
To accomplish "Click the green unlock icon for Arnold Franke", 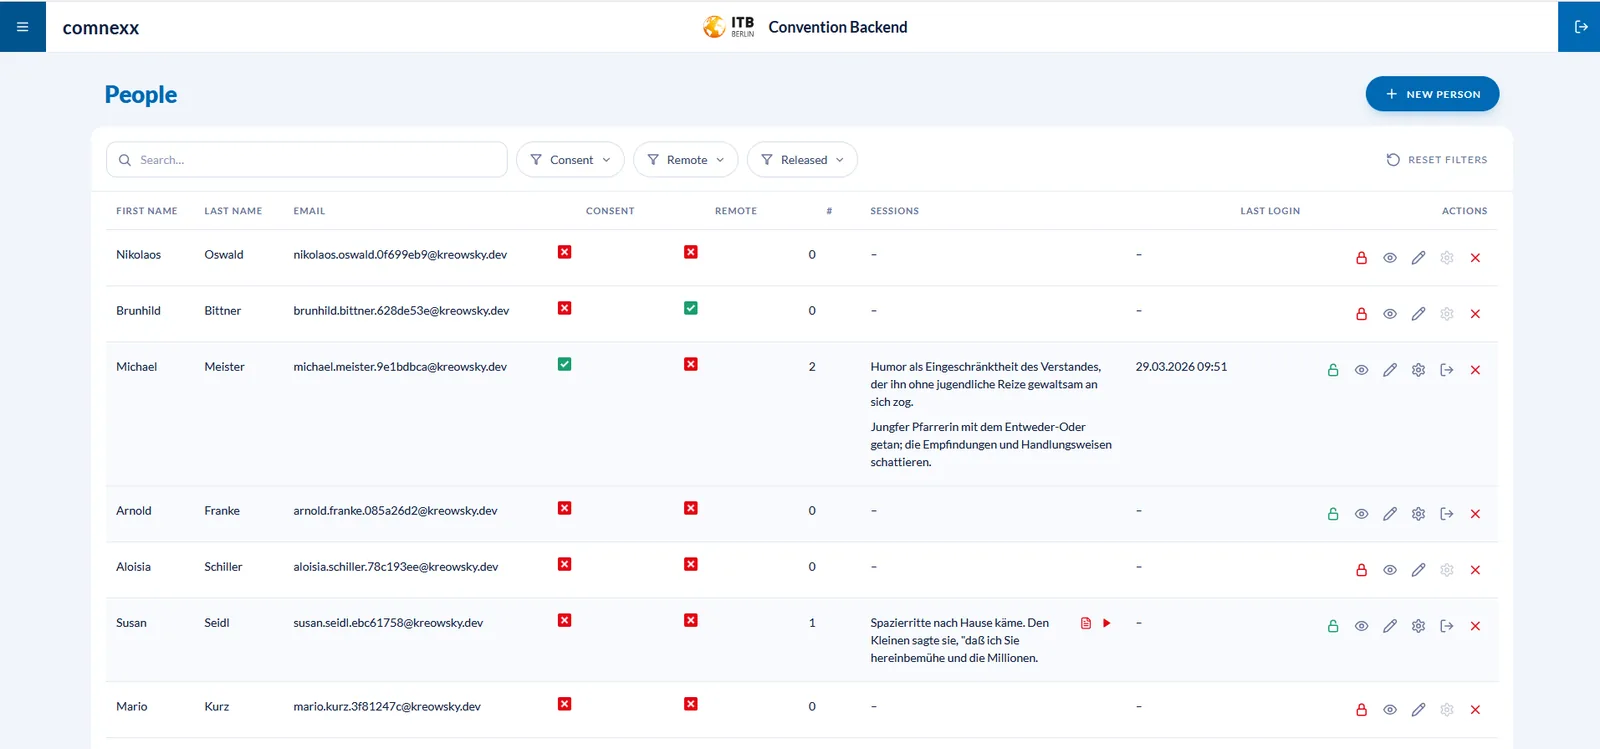I will 1333,514.
